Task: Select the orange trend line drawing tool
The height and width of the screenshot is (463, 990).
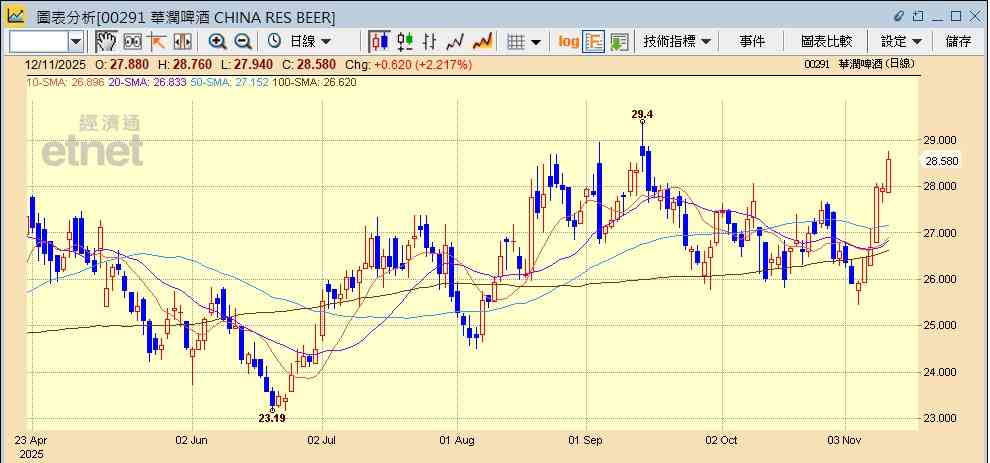Action: (156, 41)
